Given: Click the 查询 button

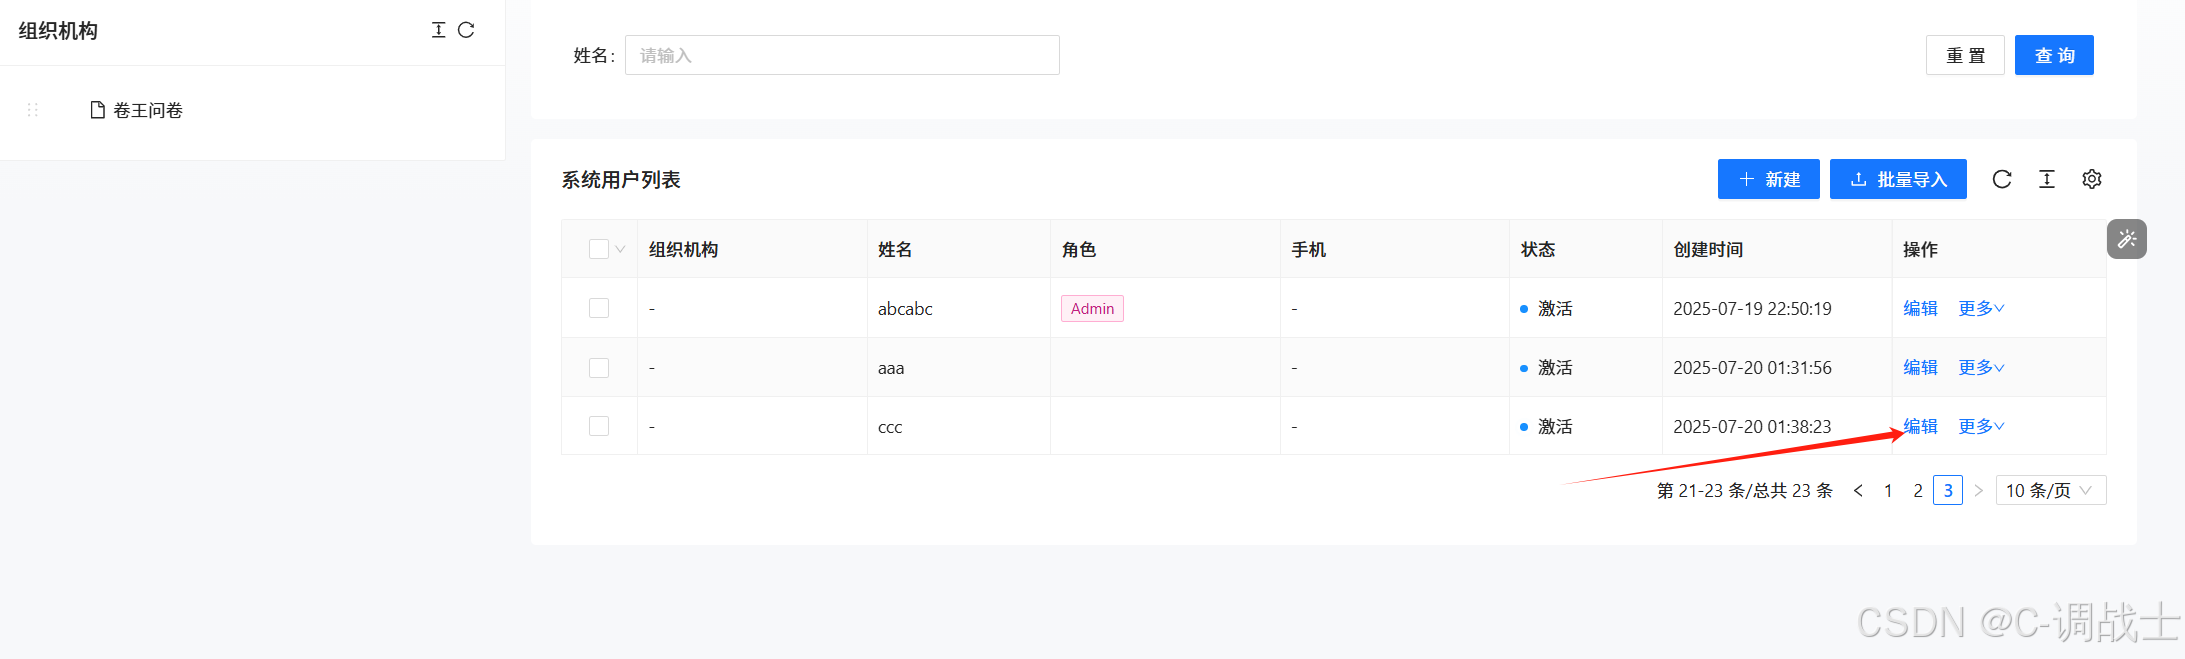Looking at the screenshot, I should point(2054,55).
